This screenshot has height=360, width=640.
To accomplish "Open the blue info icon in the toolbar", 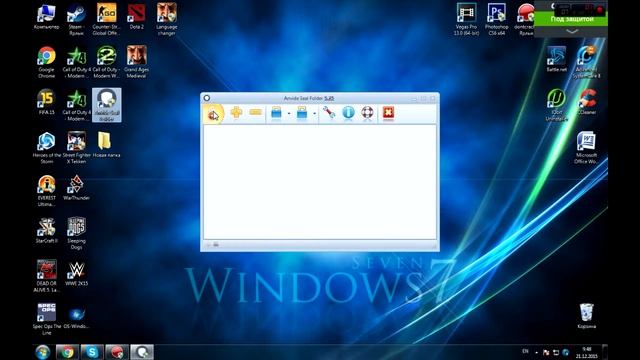I will click(348, 112).
